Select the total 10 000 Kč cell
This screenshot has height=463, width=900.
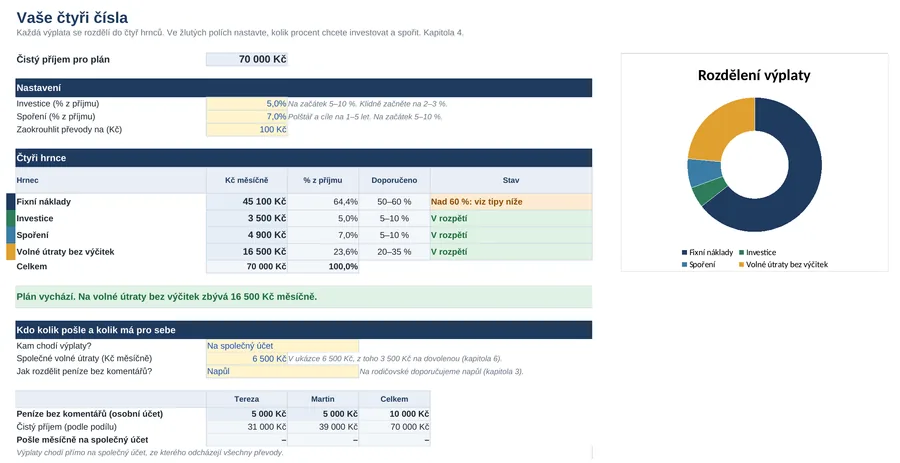(394, 414)
